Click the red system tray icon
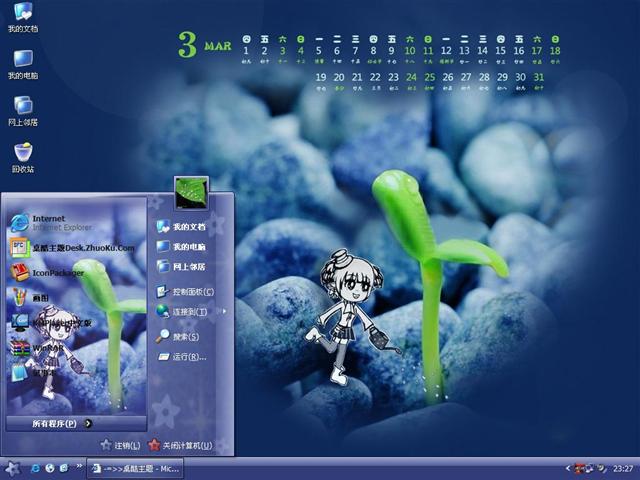The image size is (640, 480). tap(579, 468)
